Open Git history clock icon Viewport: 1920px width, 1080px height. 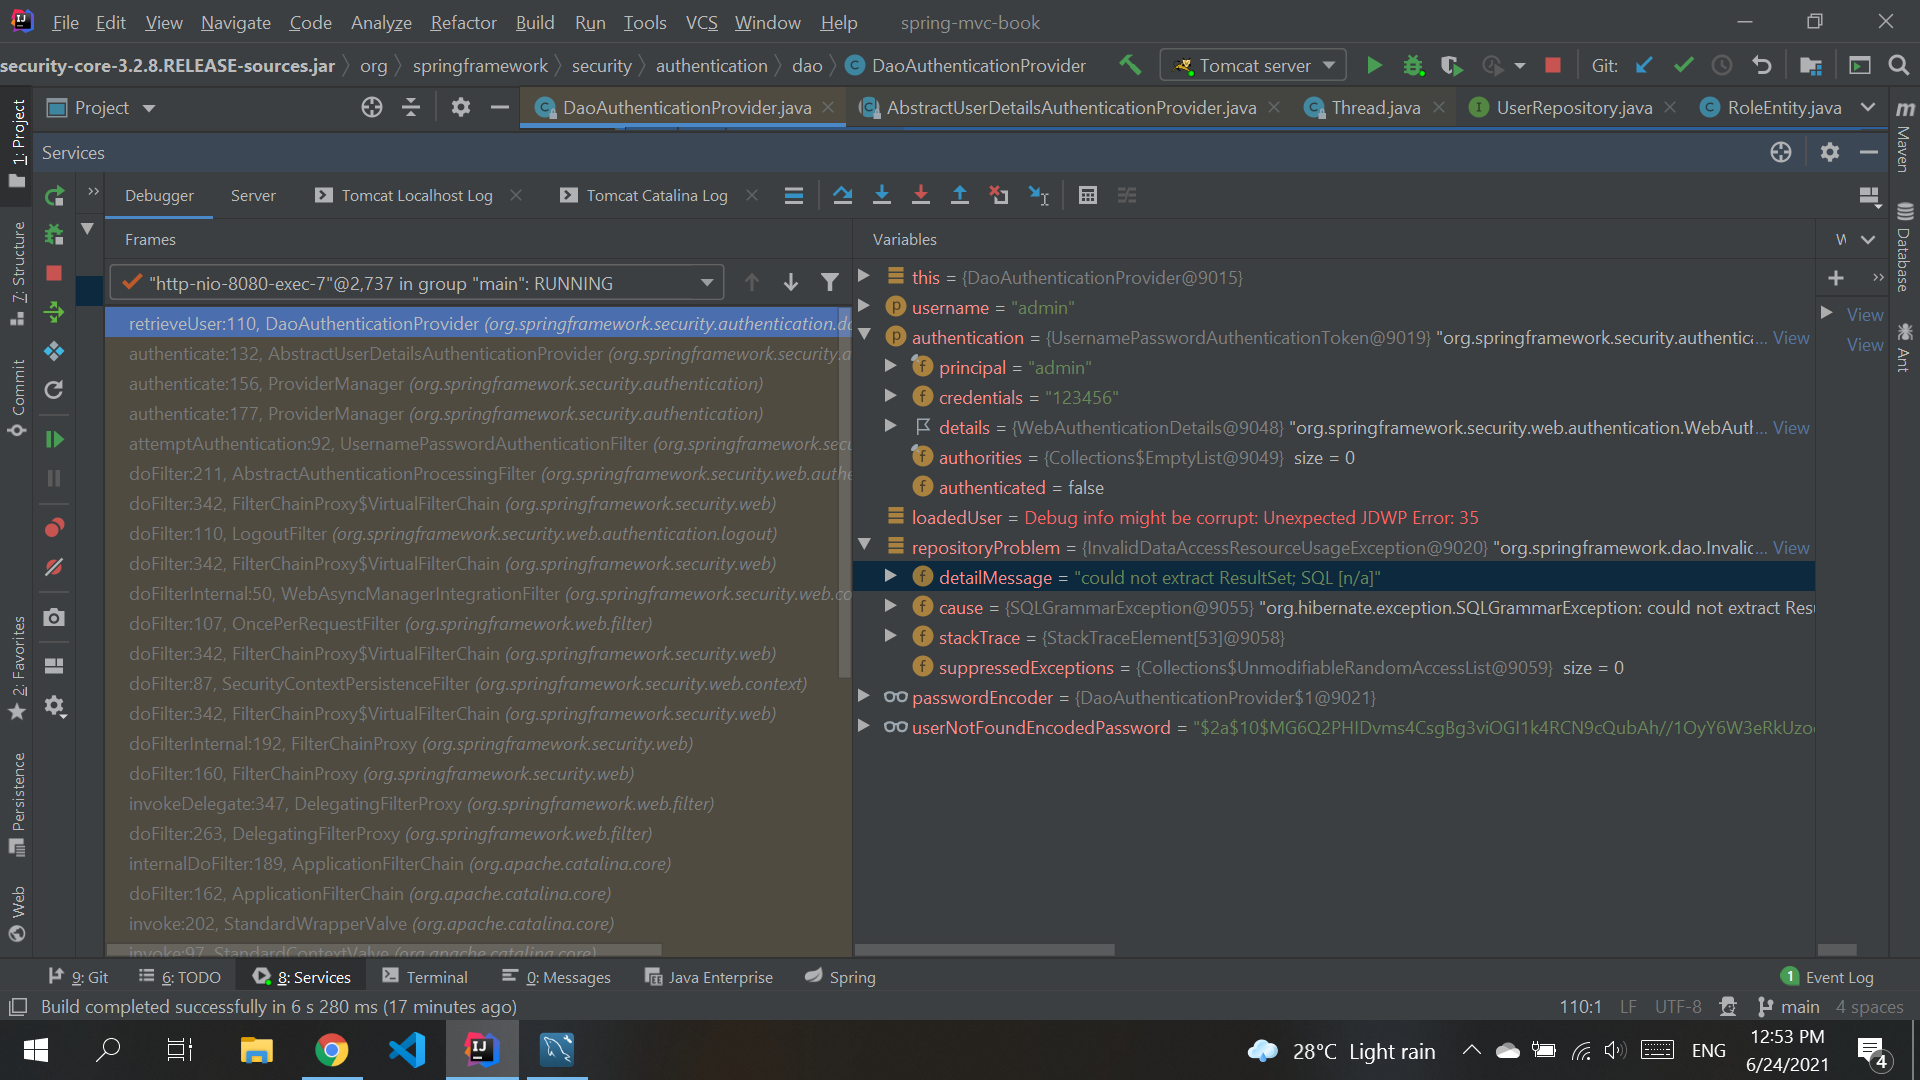pos(1722,65)
